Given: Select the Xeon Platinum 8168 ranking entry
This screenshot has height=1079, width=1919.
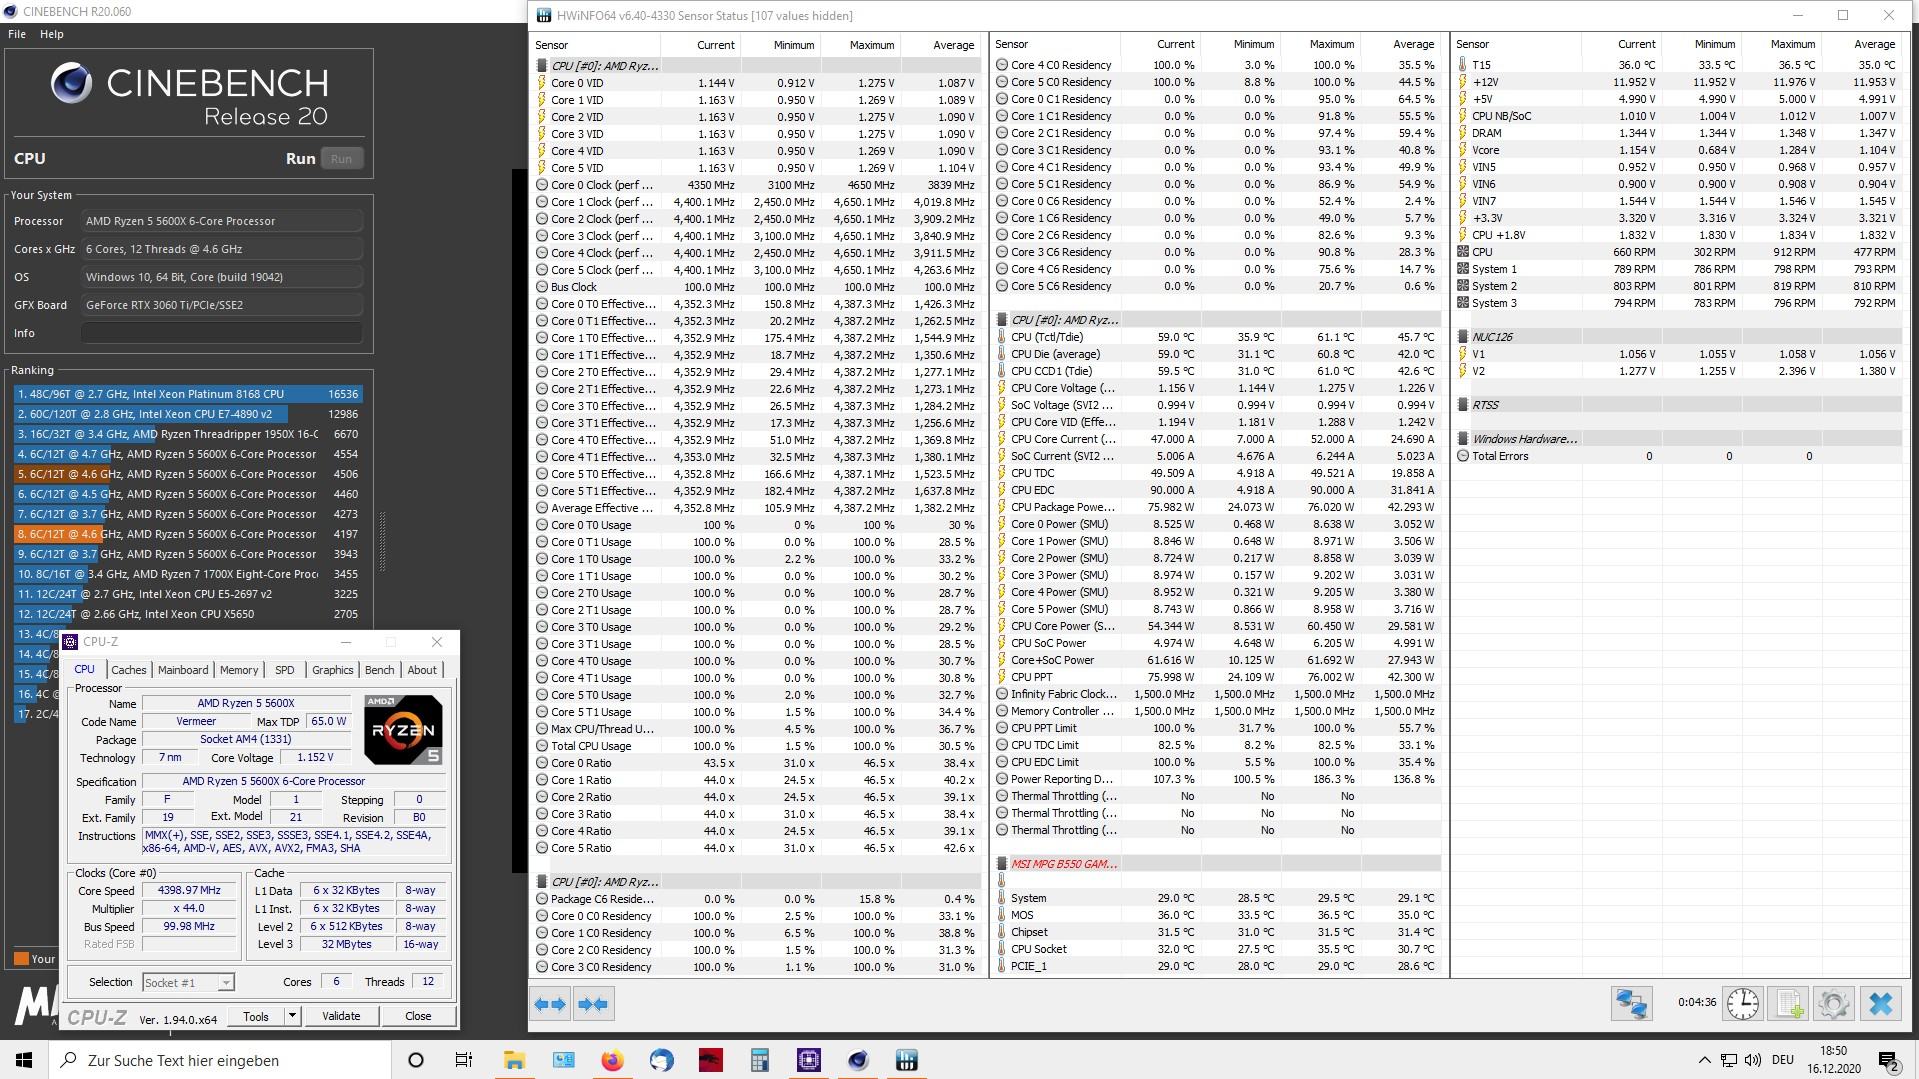Looking at the screenshot, I should click(188, 394).
